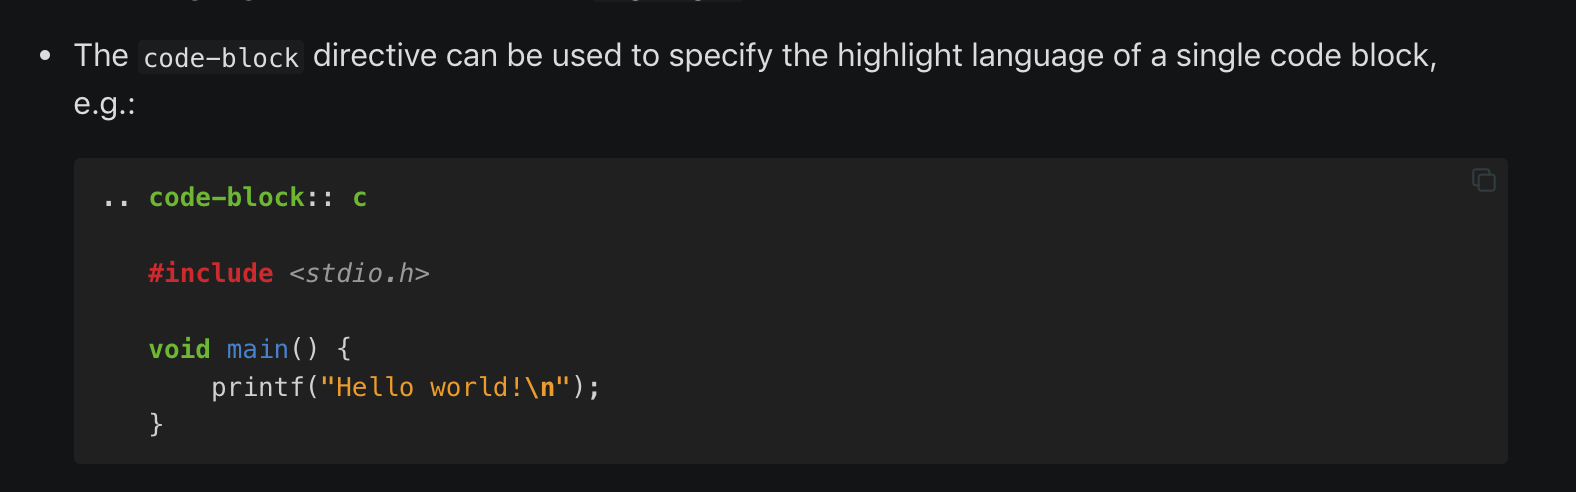Image resolution: width=1576 pixels, height=492 pixels.
Task: Click the code-block directive name in the snippet
Action: coord(226,198)
